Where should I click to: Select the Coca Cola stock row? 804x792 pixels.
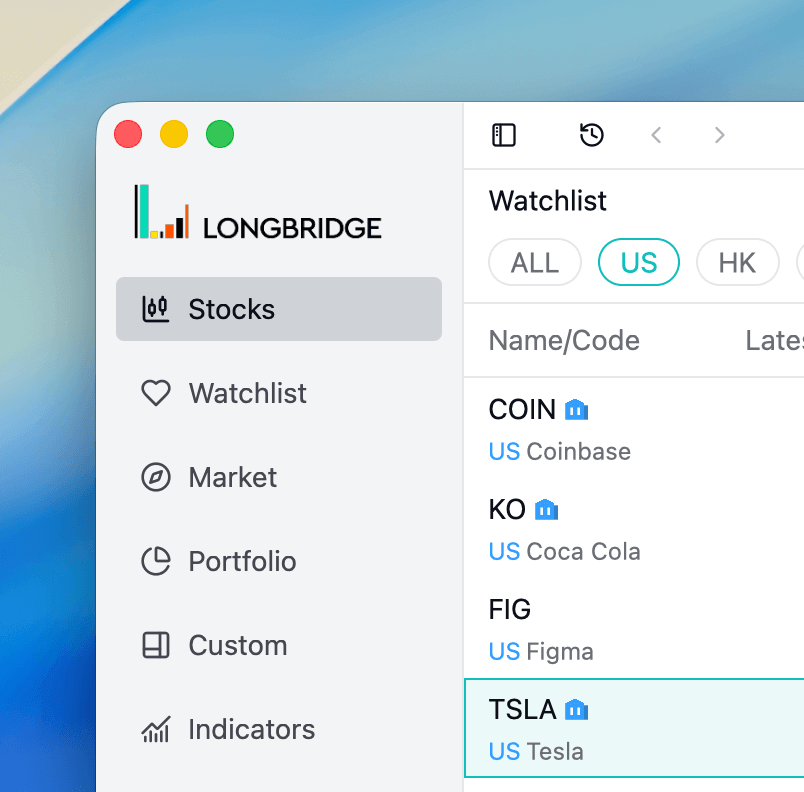(634, 529)
